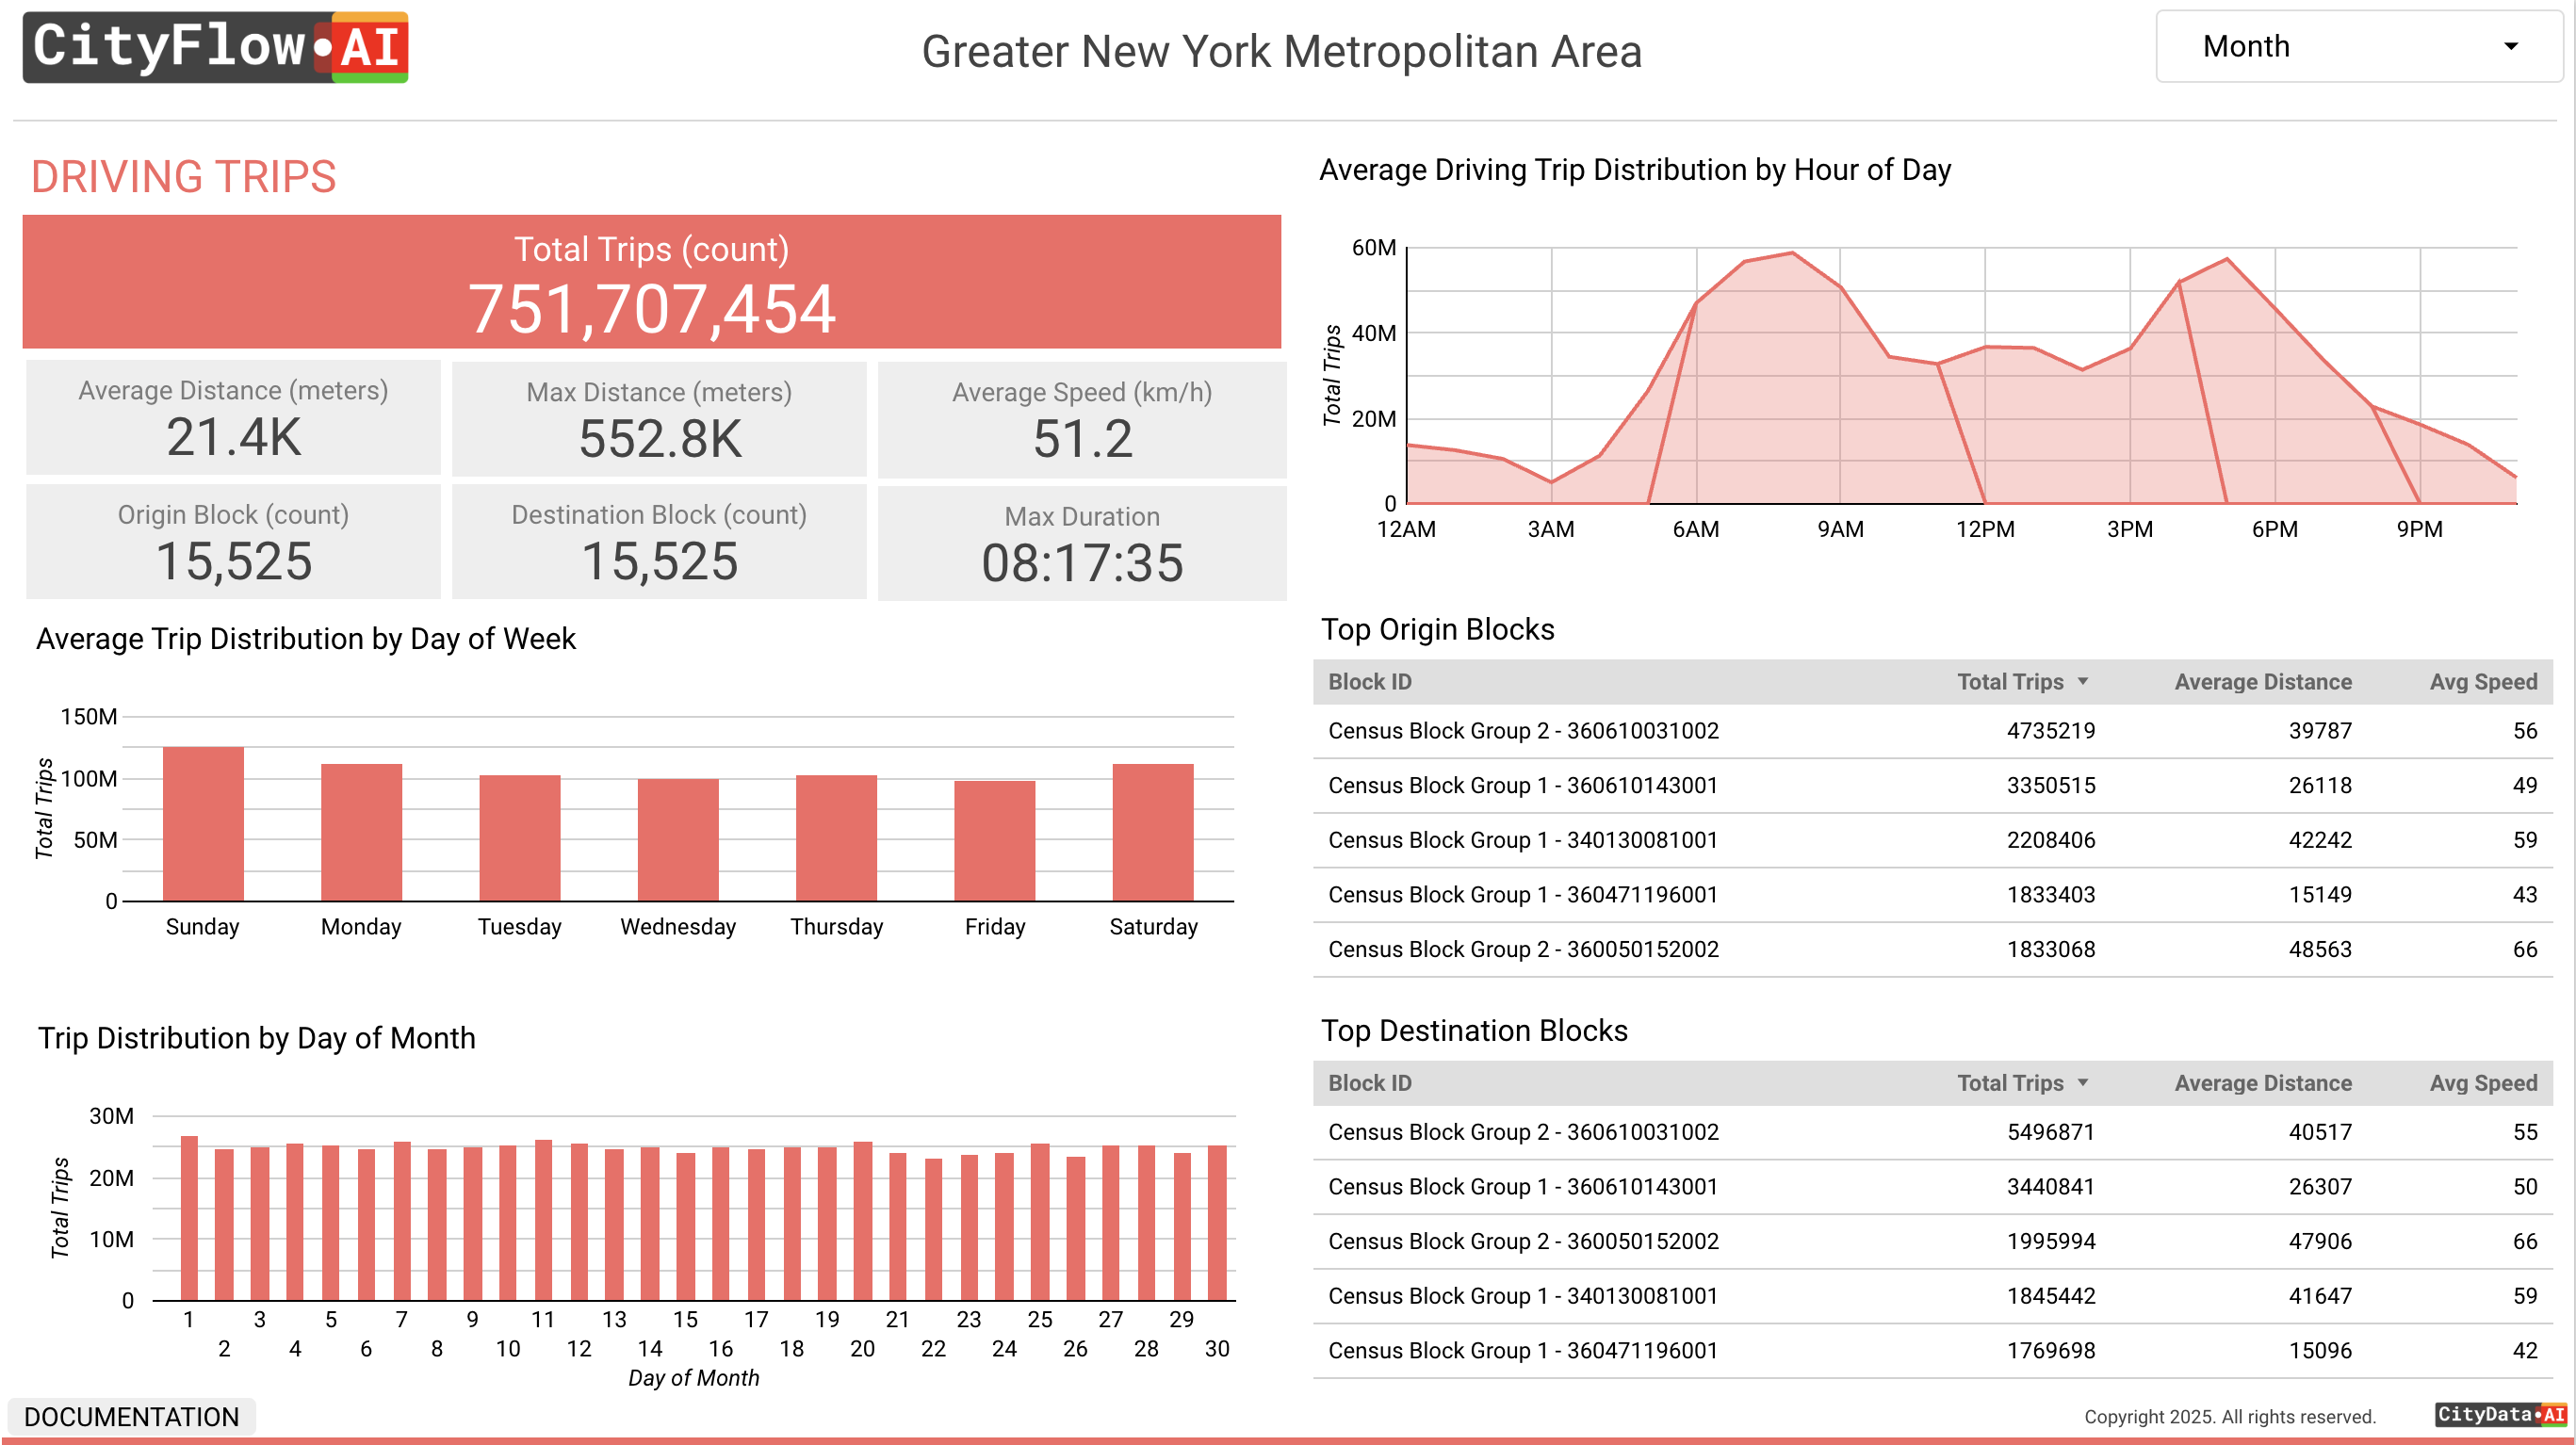Click the destination trips value 3440841

pyautogui.click(x=2050, y=1188)
